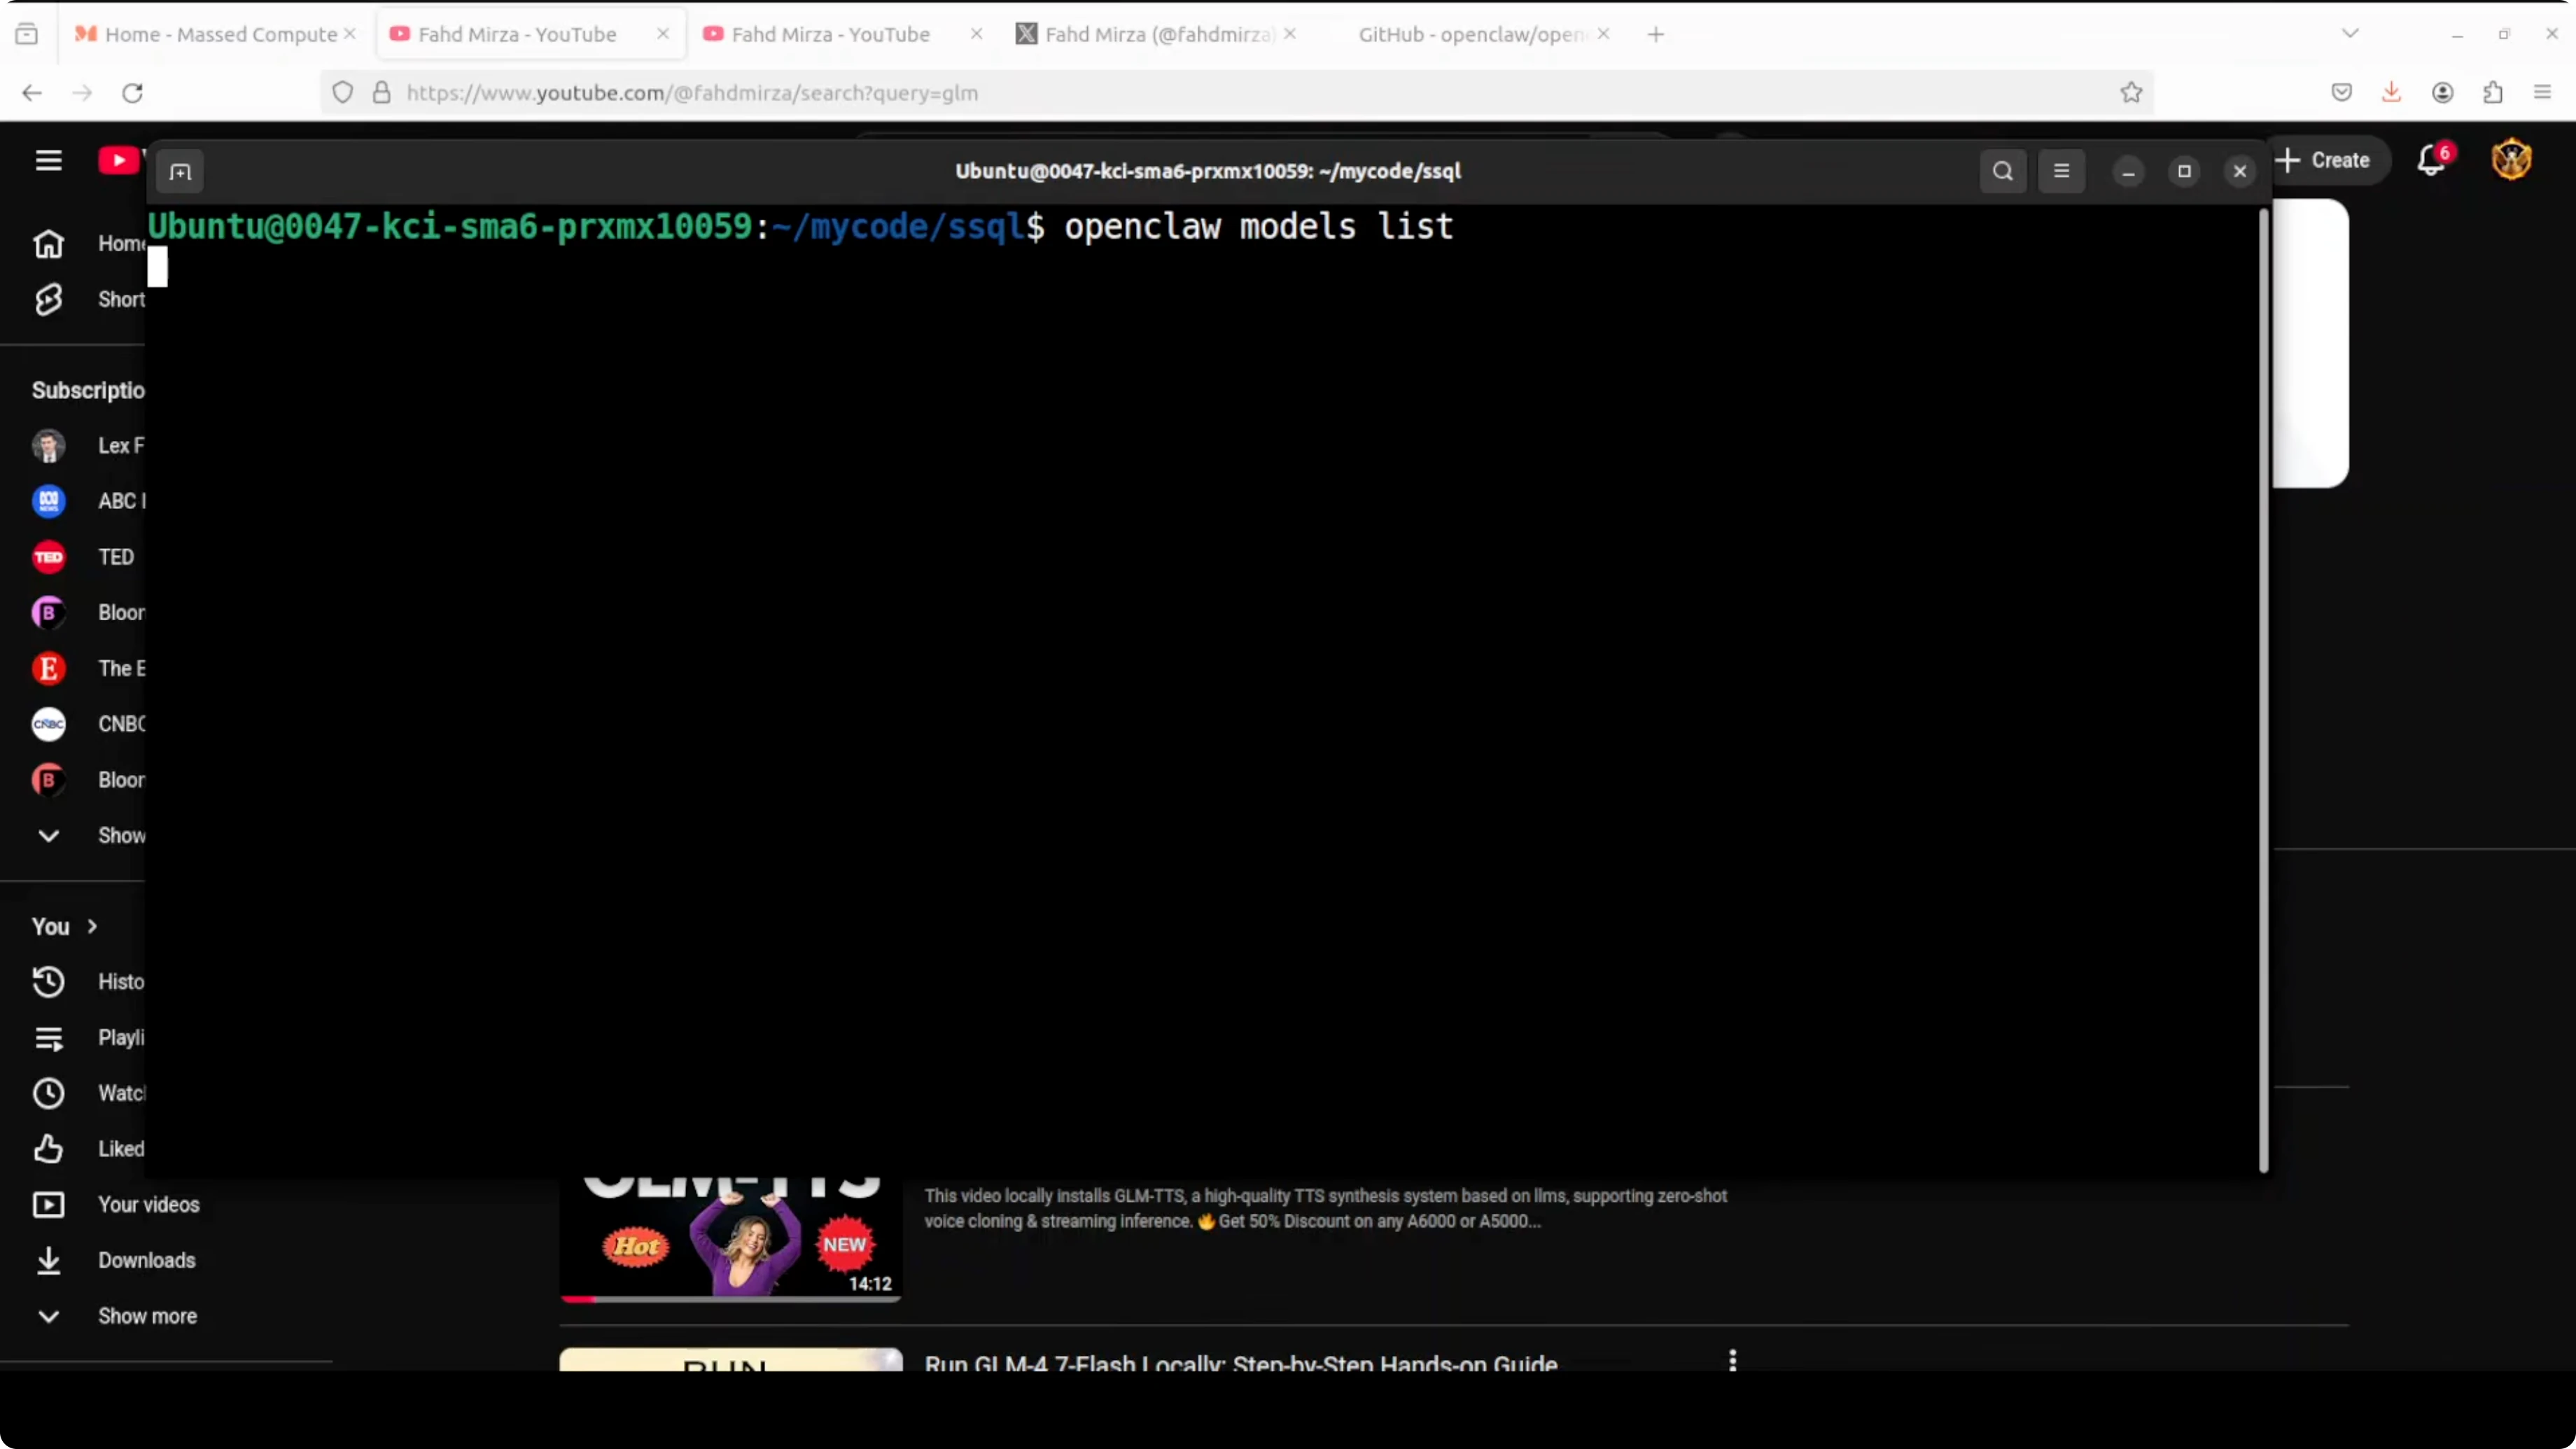Click the browser URL address field
Image resolution: width=2576 pixels, height=1449 pixels.
[1200, 93]
